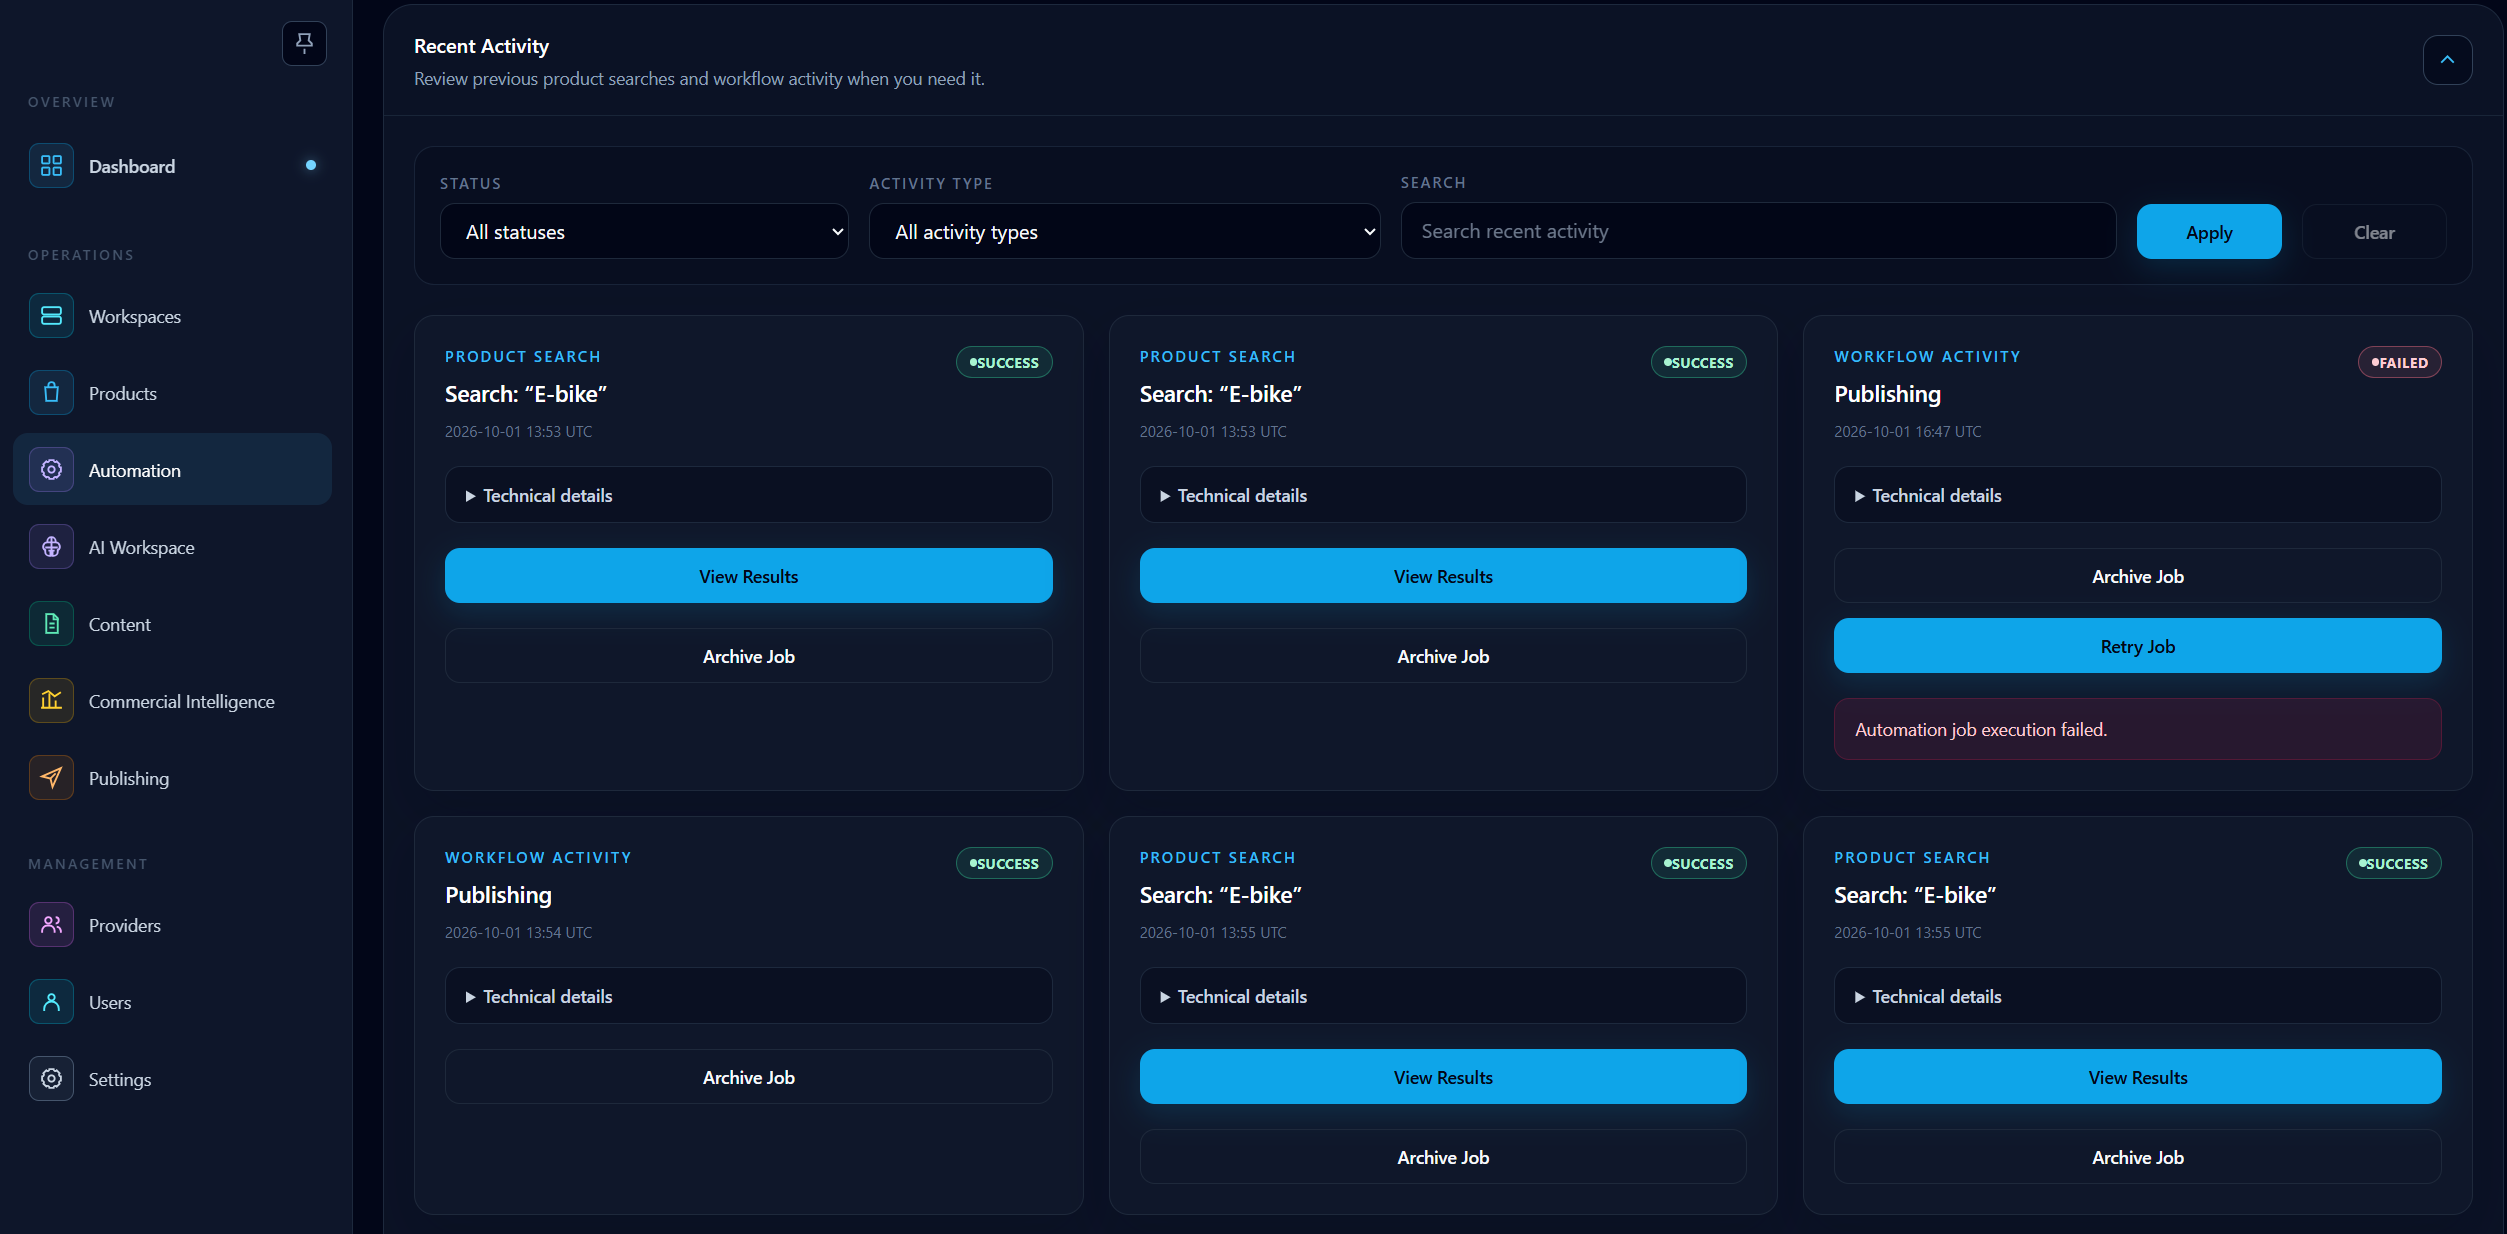This screenshot has width=2507, height=1234.
Task: Click the Publishing paper plane icon
Action: click(x=51, y=778)
